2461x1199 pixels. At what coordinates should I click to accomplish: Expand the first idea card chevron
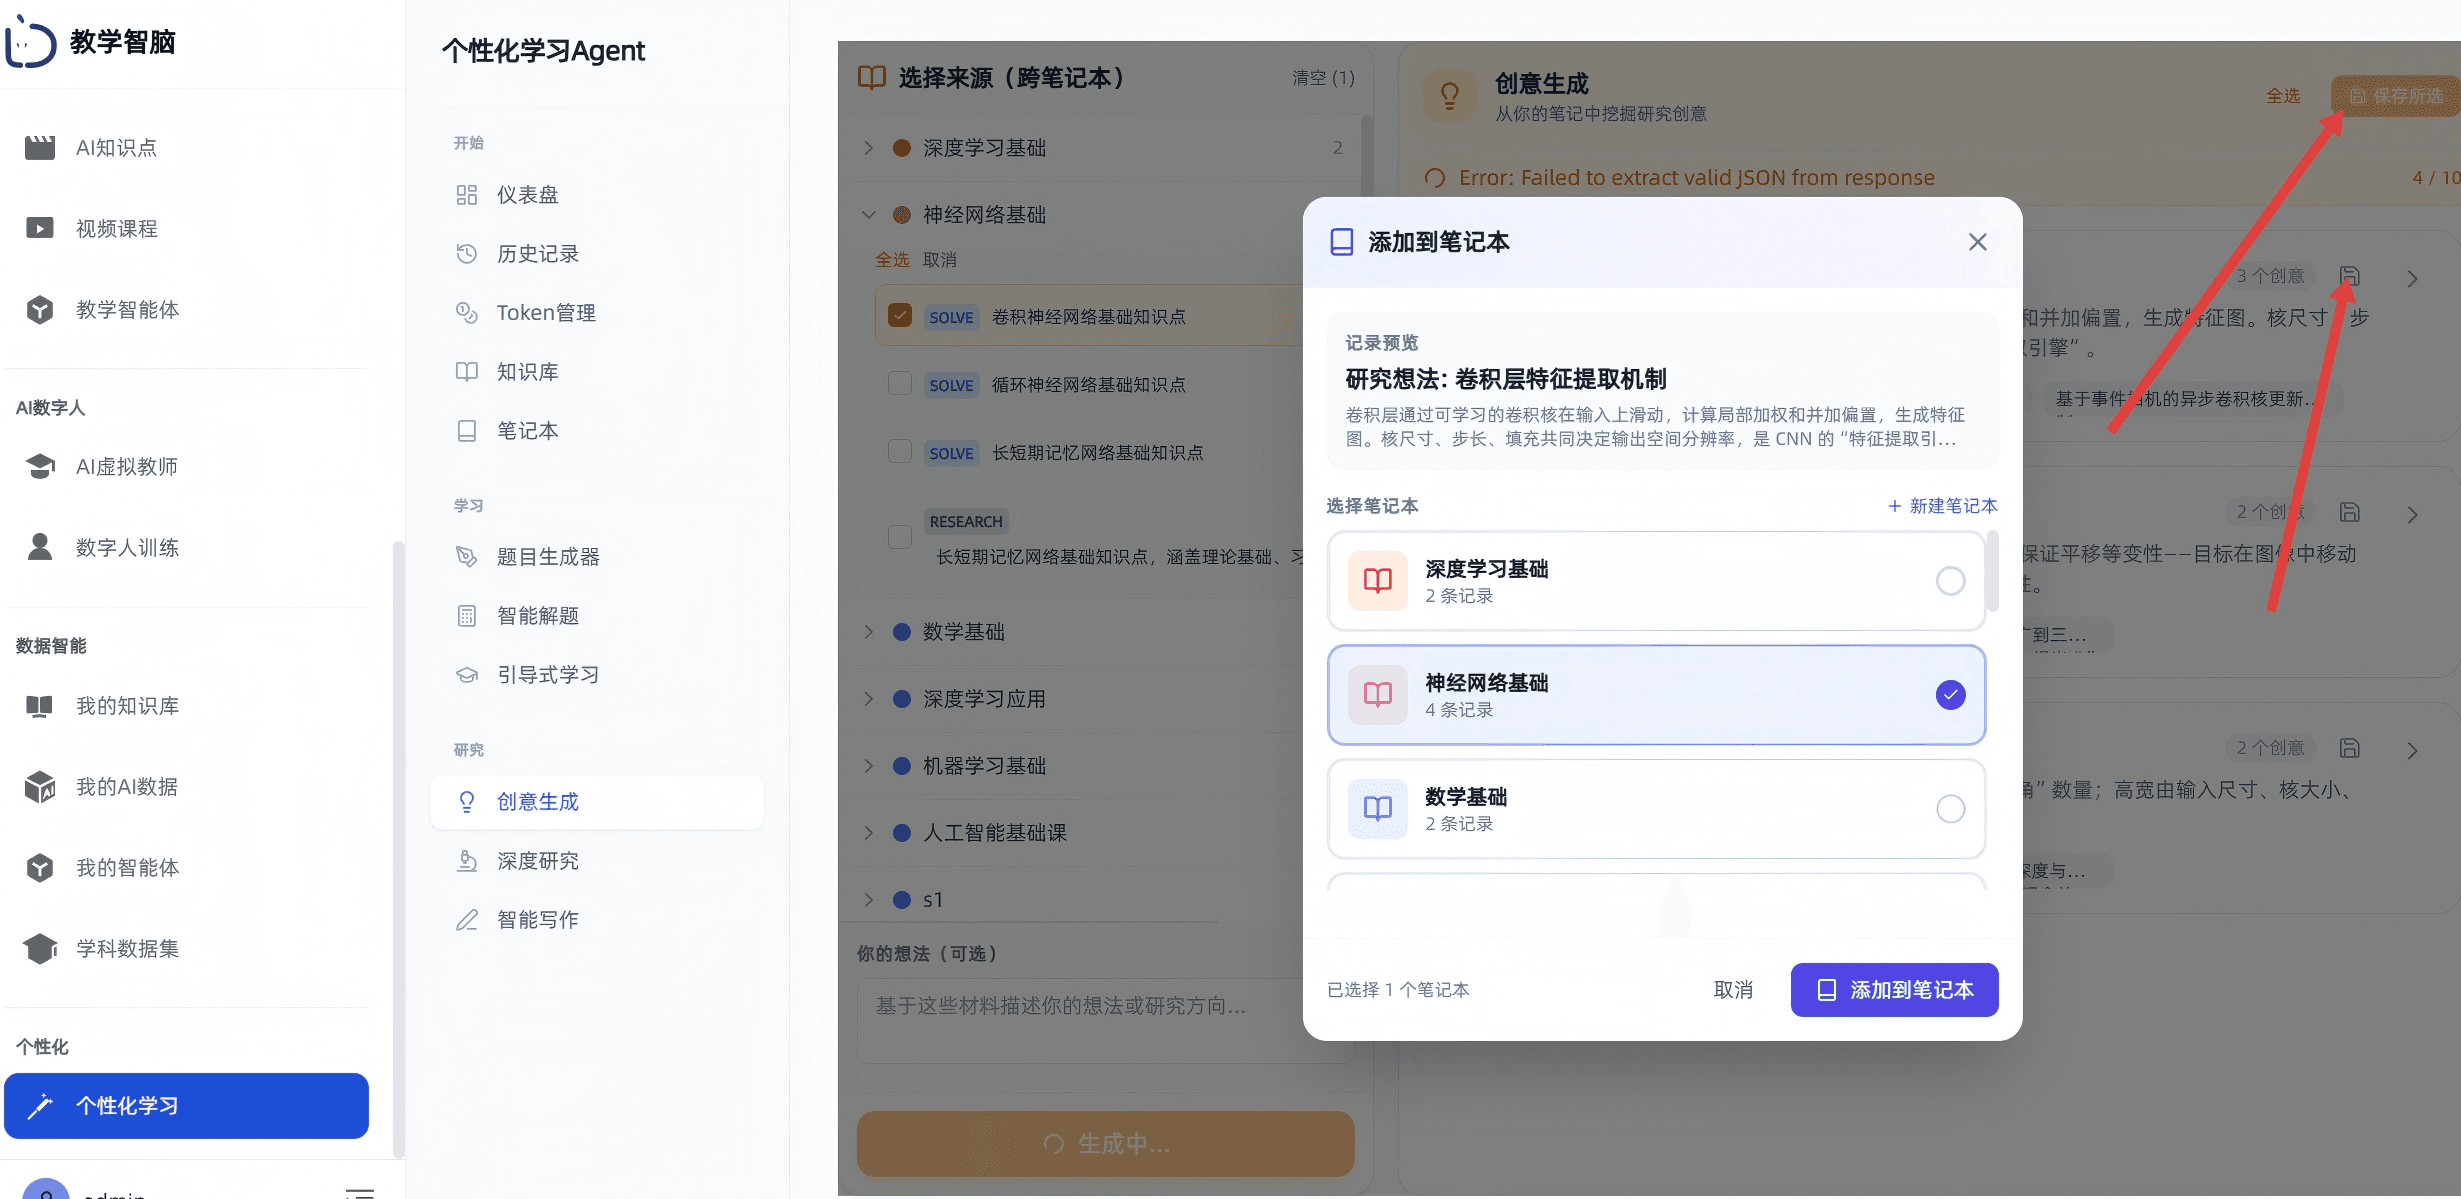coord(2413,278)
